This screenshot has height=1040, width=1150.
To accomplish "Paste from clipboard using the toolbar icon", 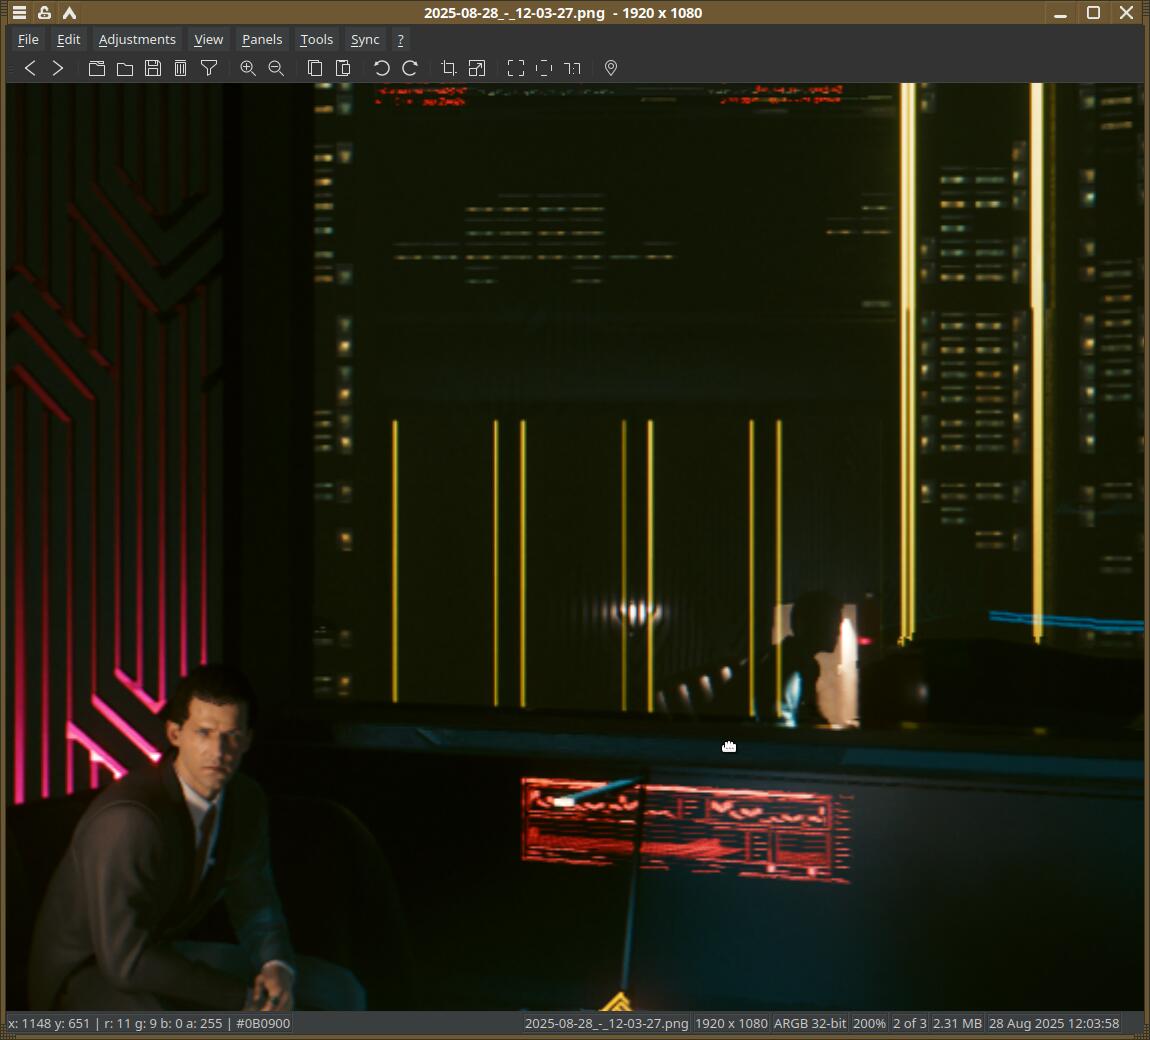I will tap(343, 68).
